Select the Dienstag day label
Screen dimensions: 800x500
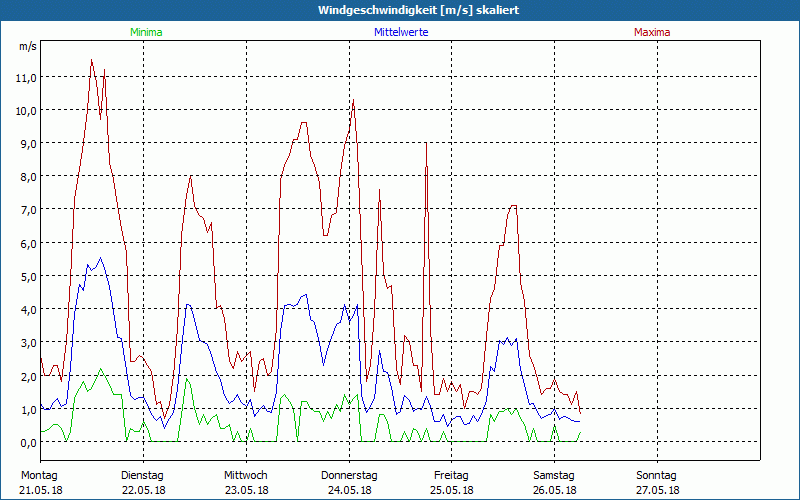(x=143, y=475)
